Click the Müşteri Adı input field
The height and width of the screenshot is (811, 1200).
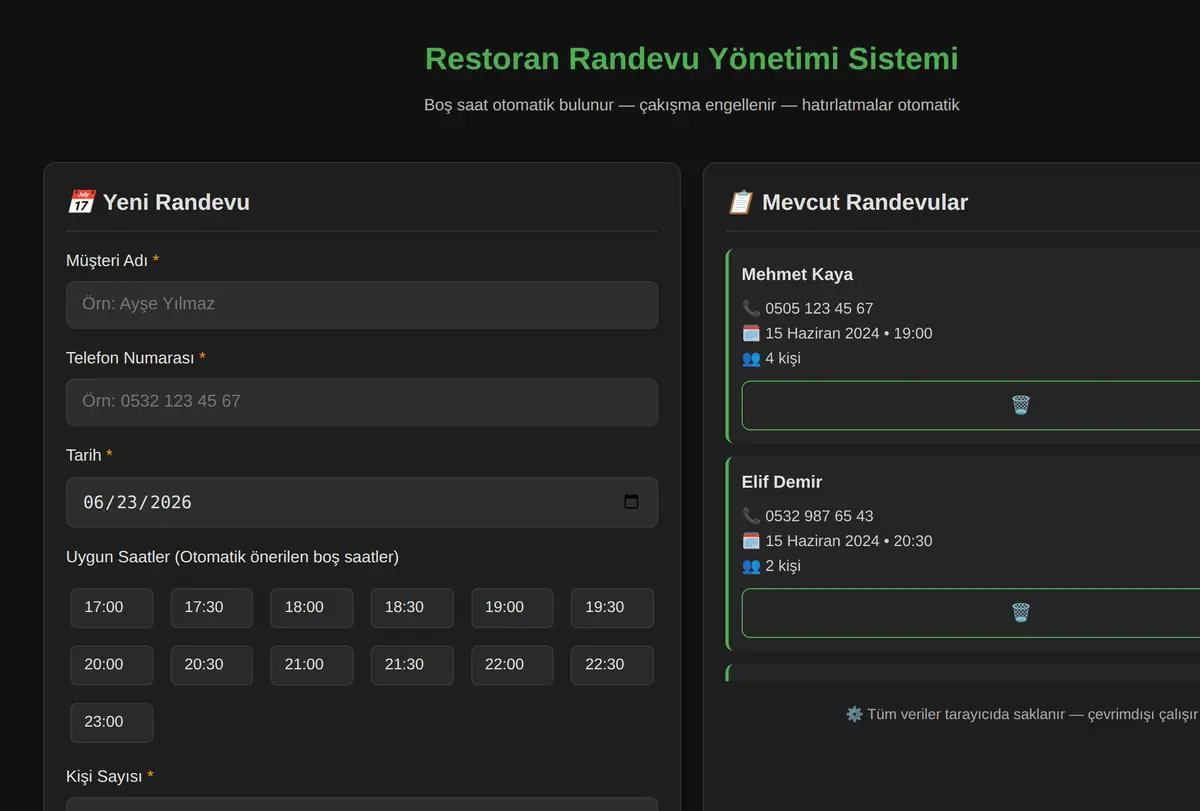362,305
